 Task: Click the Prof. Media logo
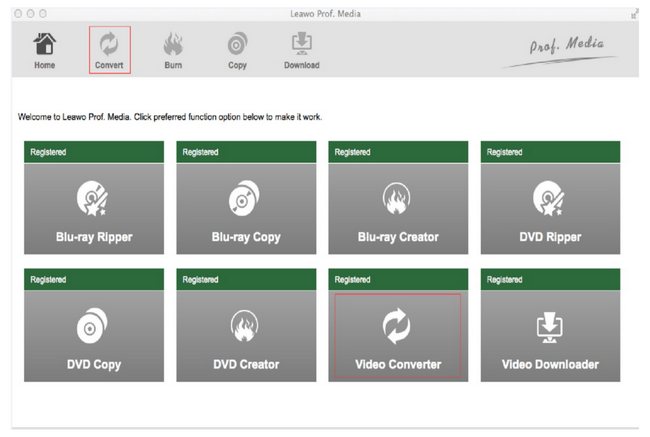(565, 47)
